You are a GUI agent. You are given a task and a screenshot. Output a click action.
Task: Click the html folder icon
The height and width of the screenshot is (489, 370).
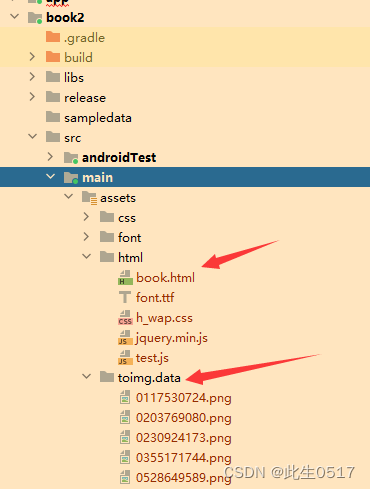(x=107, y=257)
